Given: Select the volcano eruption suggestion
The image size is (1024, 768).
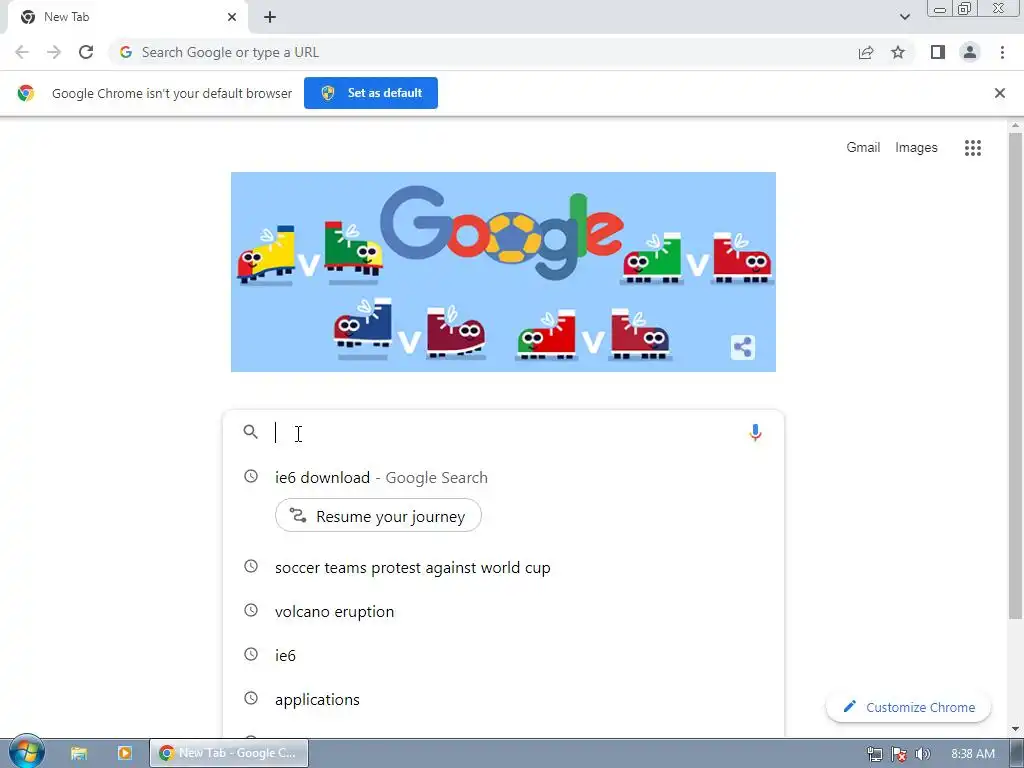Looking at the screenshot, I should click(503, 611).
